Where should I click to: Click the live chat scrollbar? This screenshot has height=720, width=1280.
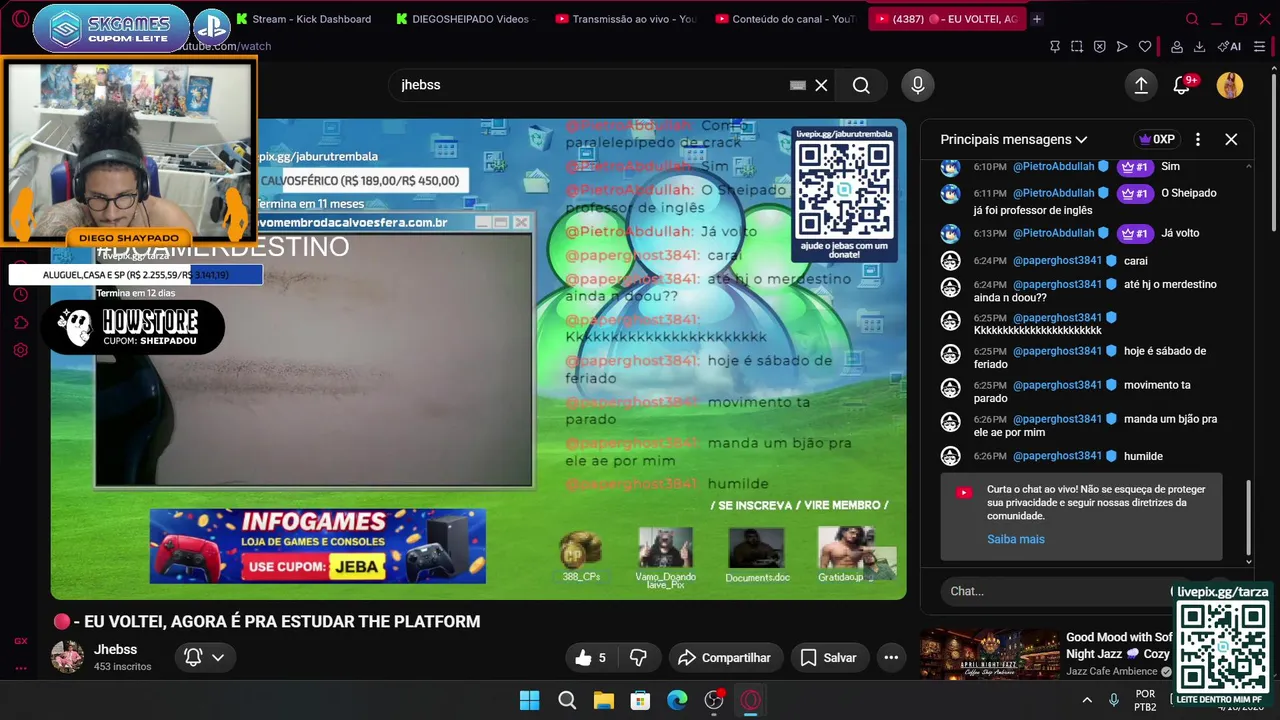pos(1248,520)
